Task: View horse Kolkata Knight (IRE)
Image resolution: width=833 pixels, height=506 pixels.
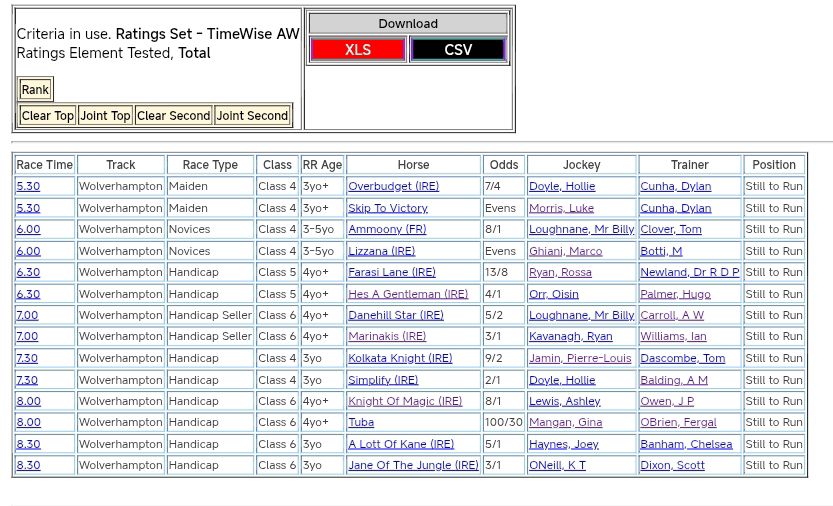Action: [399, 358]
